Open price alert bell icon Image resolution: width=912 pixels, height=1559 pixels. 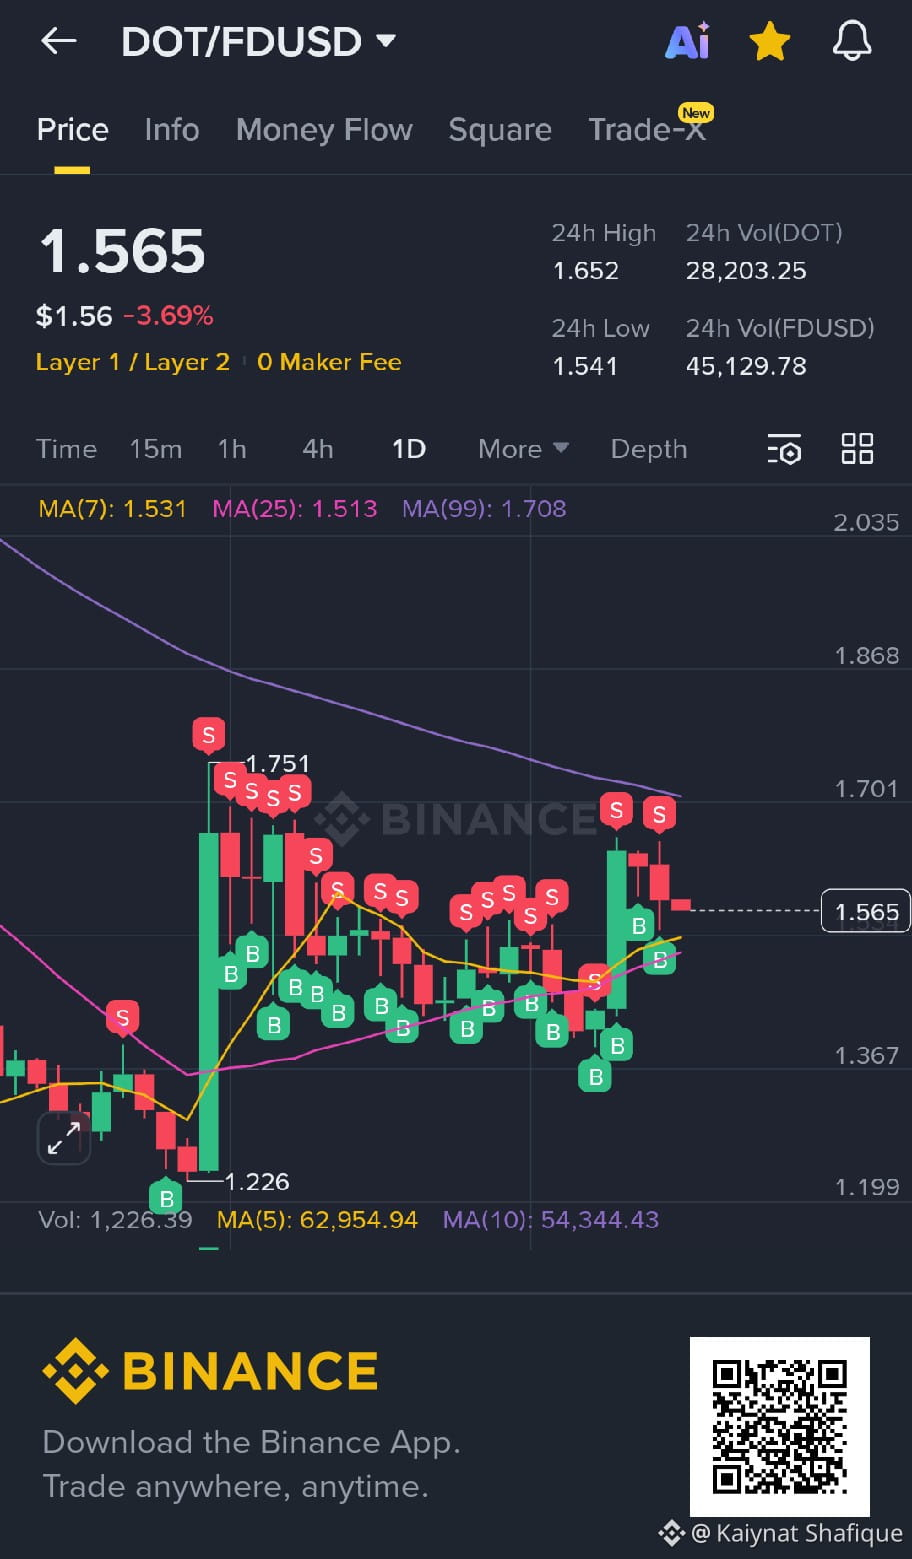point(852,41)
